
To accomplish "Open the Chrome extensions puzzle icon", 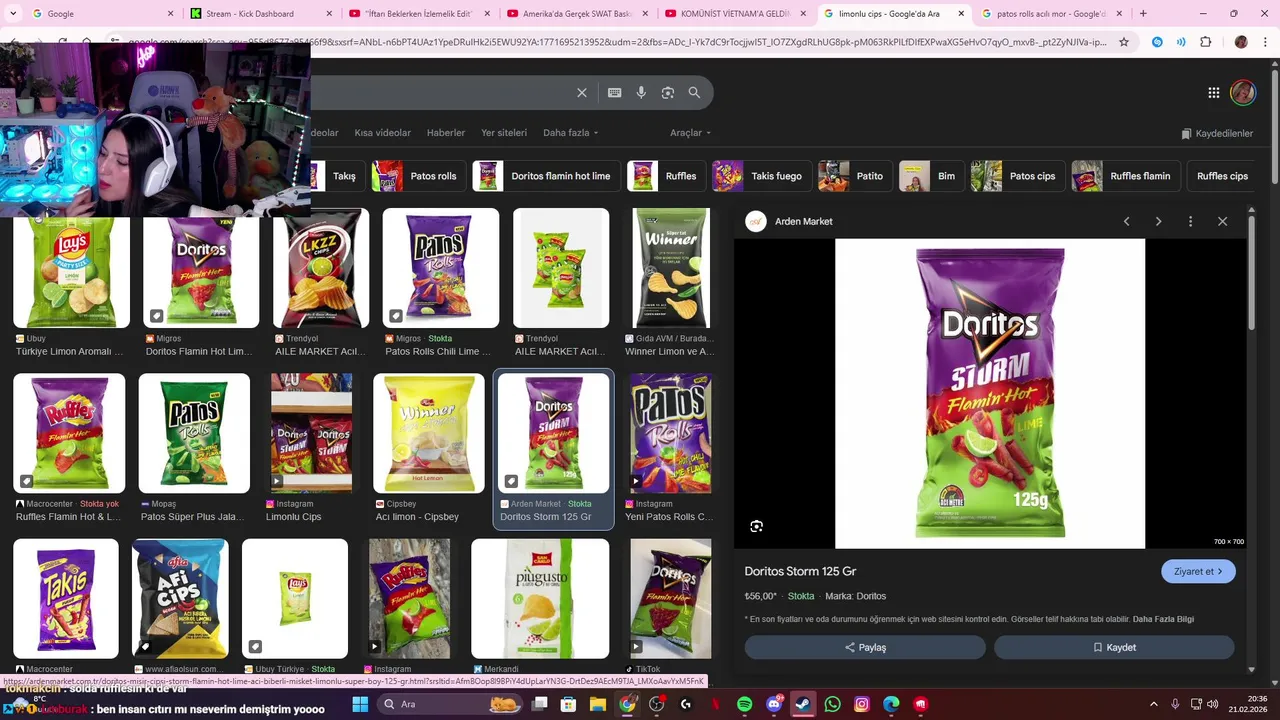I will [1205, 42].
